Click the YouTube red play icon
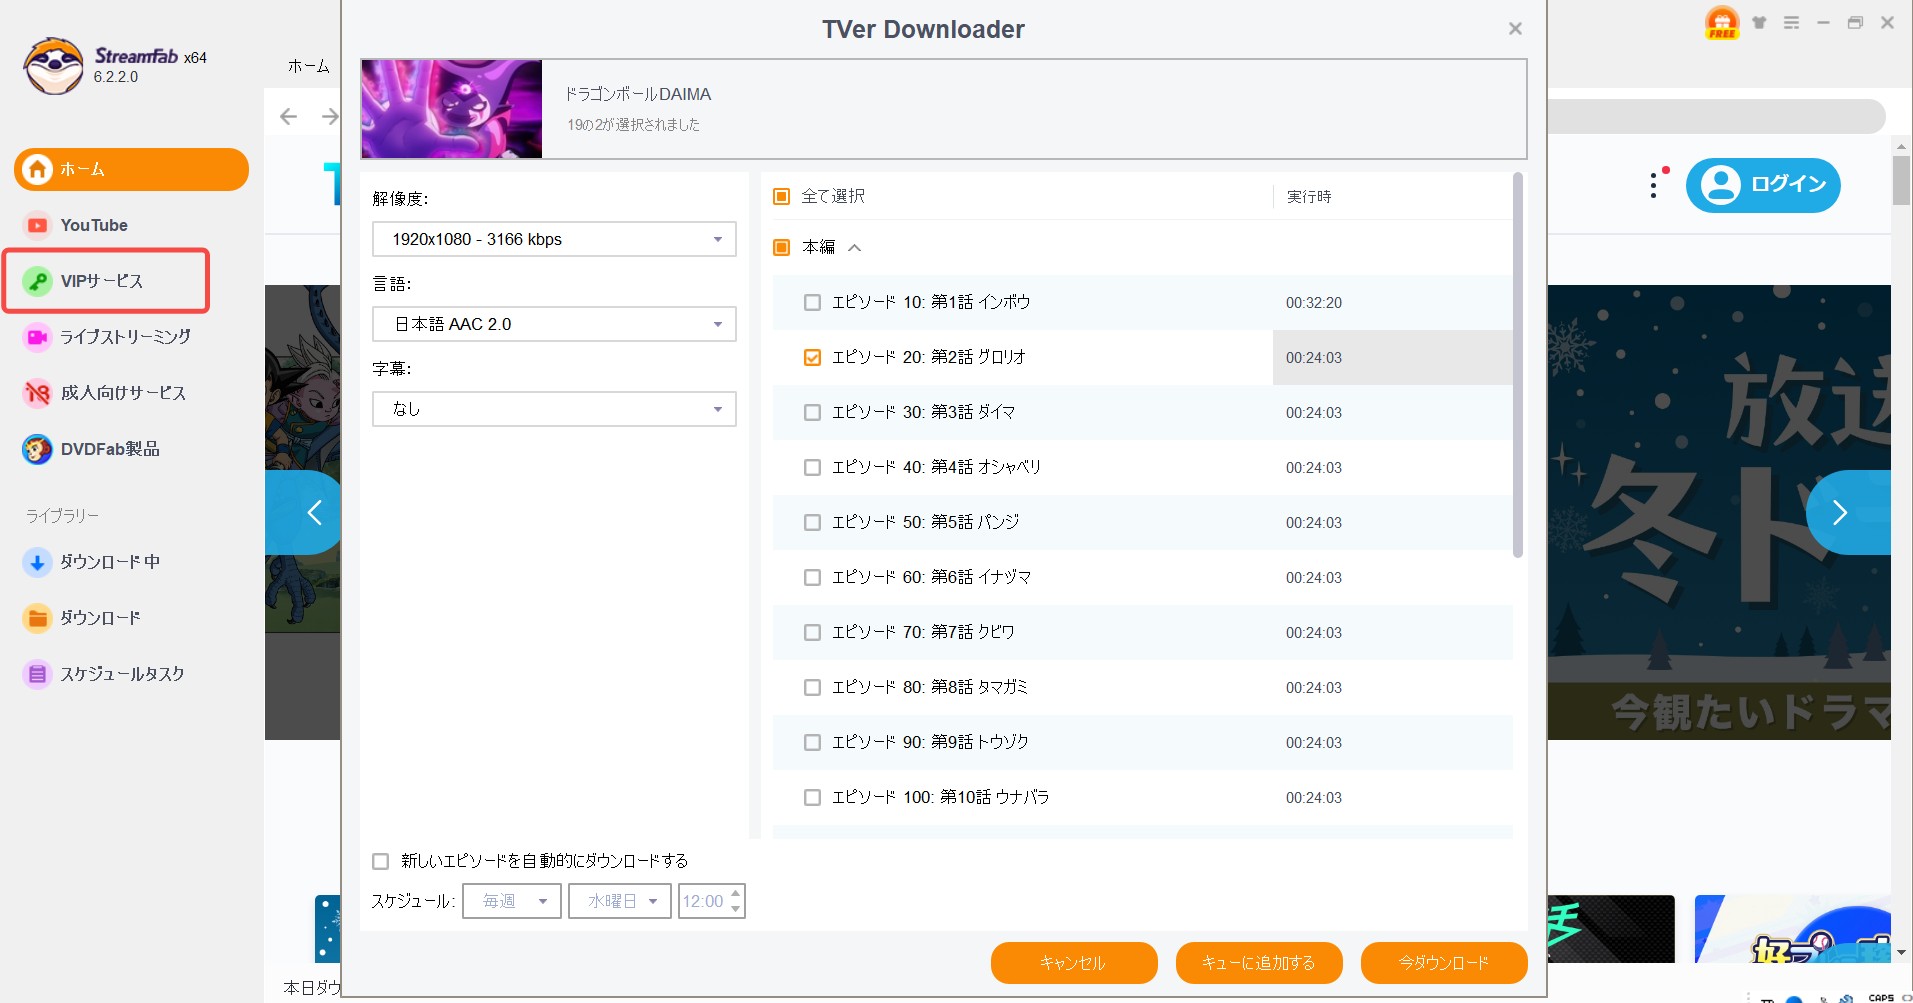Viewport: 1913px width, 1003px height. click(37, 225)
